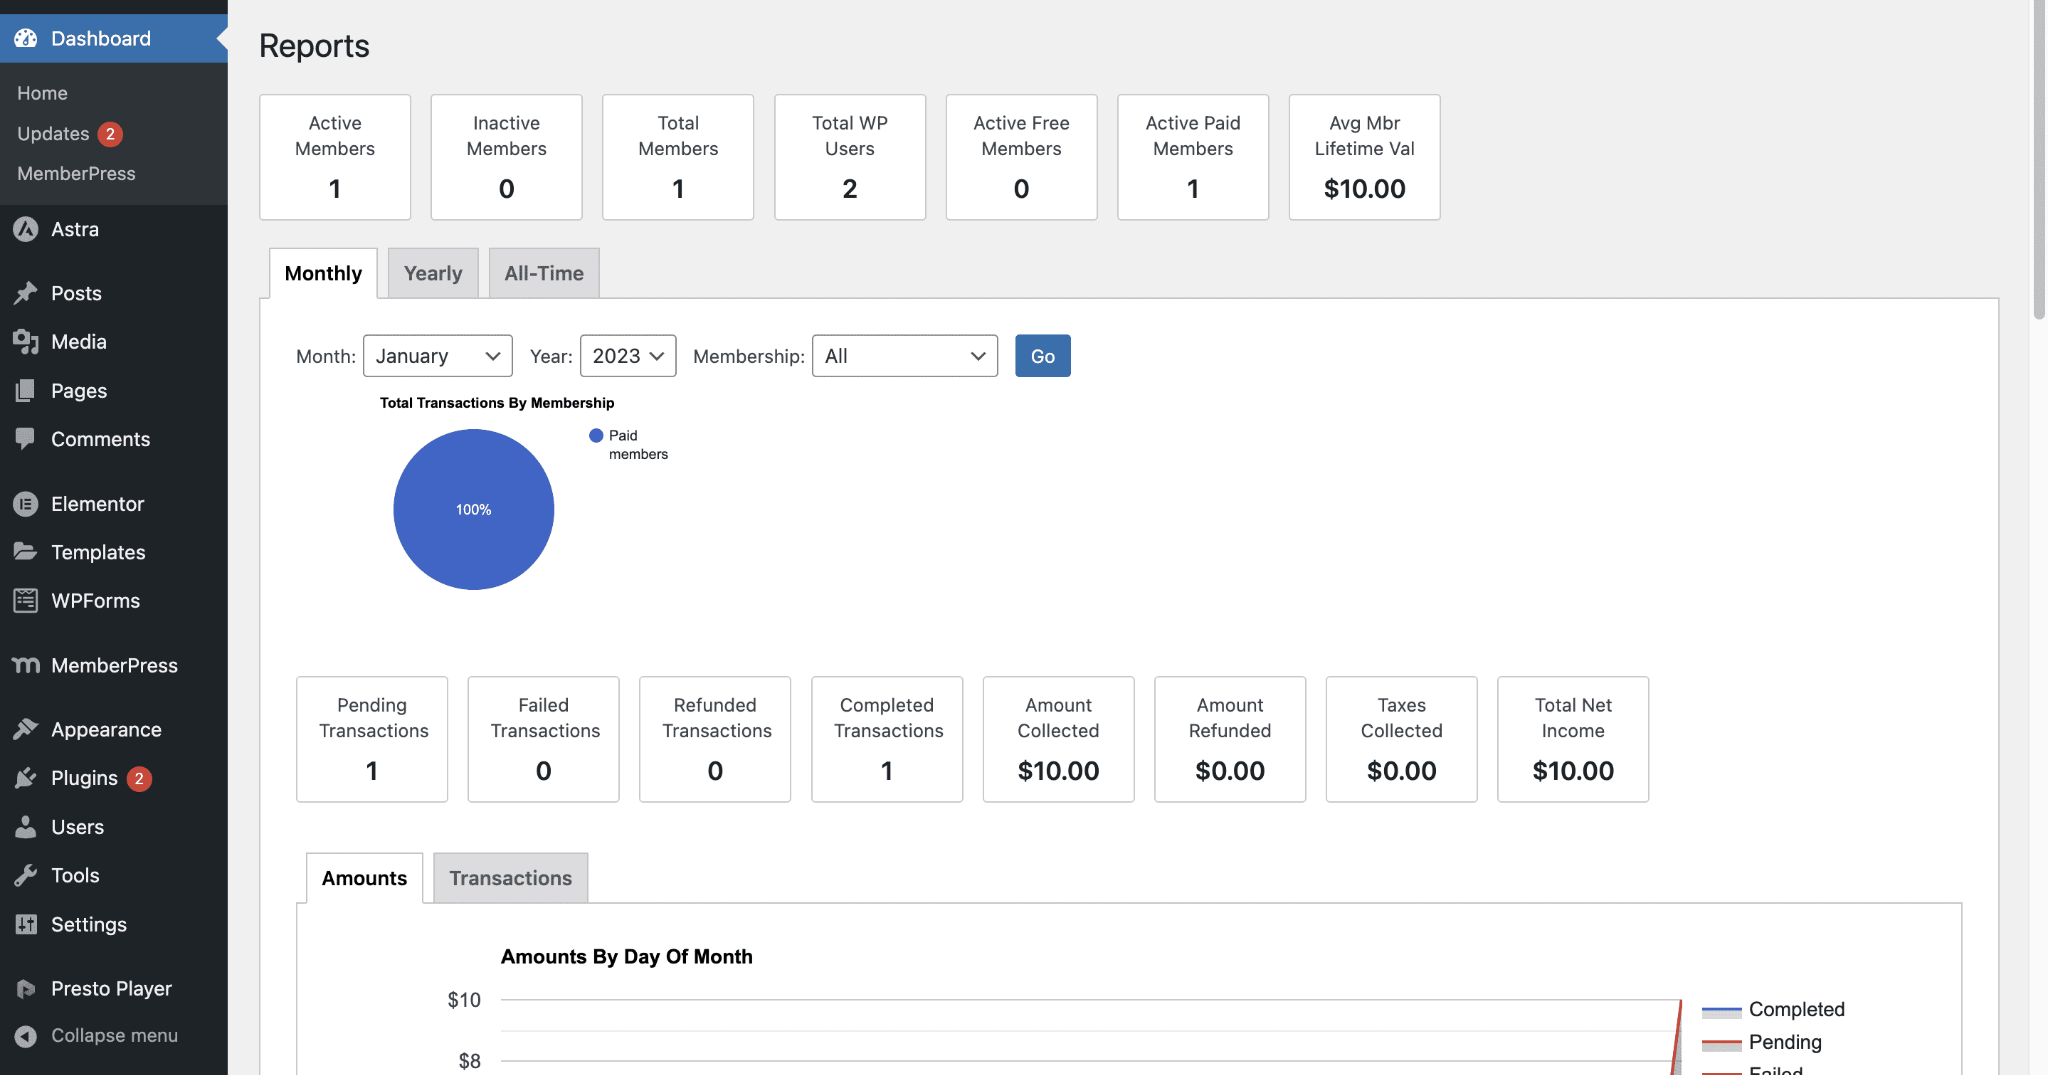Viewport: 2048px width, 1075px height.
Task: Click the Inactive Members stat card
Action: tap(507, 157)
